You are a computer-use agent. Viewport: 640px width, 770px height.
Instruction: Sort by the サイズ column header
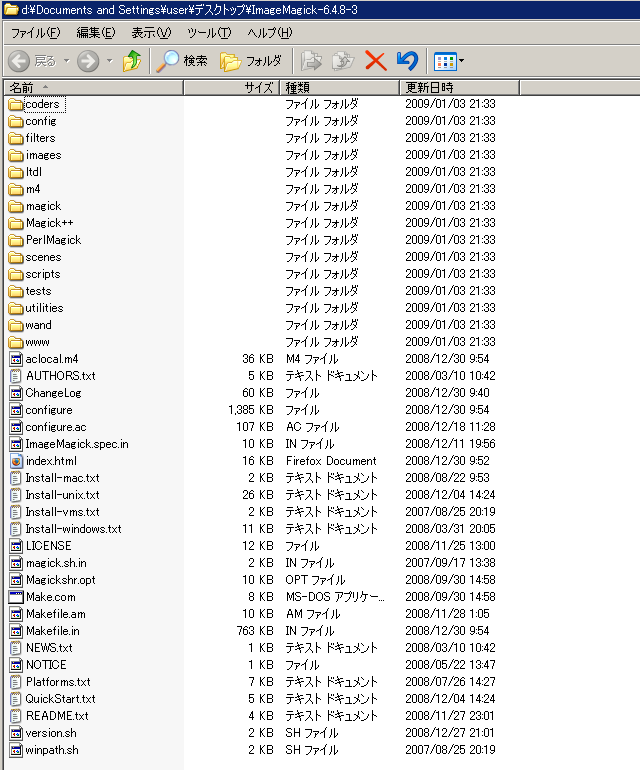point(231,88)
